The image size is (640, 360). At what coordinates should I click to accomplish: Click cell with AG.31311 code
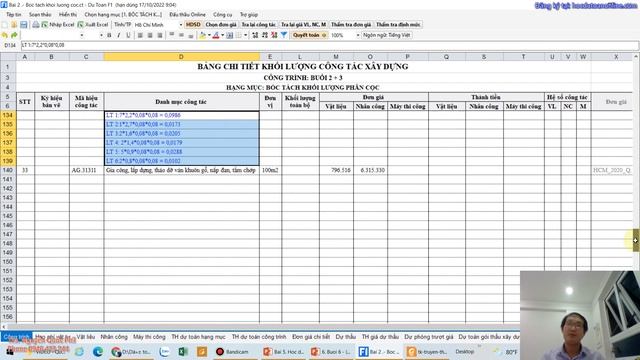click(86, 170)
